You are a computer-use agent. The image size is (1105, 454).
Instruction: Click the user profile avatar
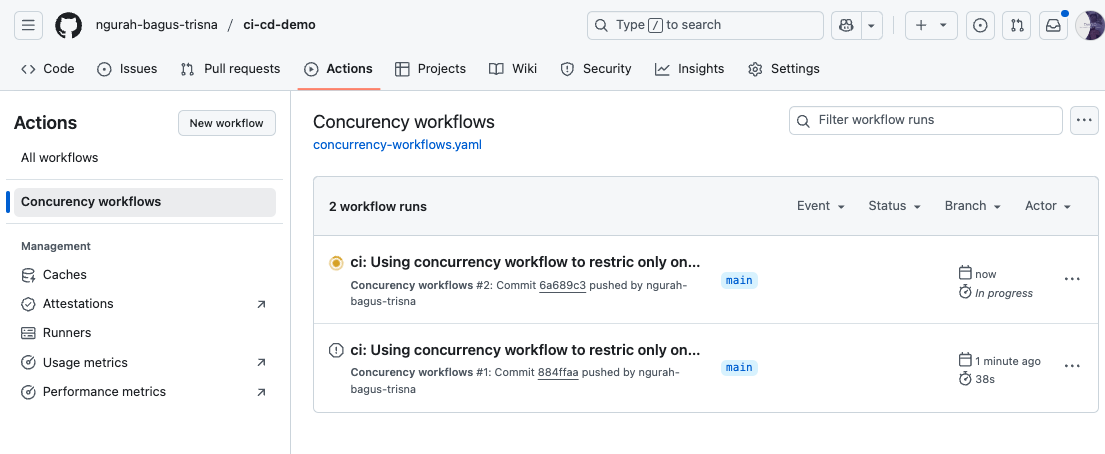pyautogui.click(x=1089, y=25)
